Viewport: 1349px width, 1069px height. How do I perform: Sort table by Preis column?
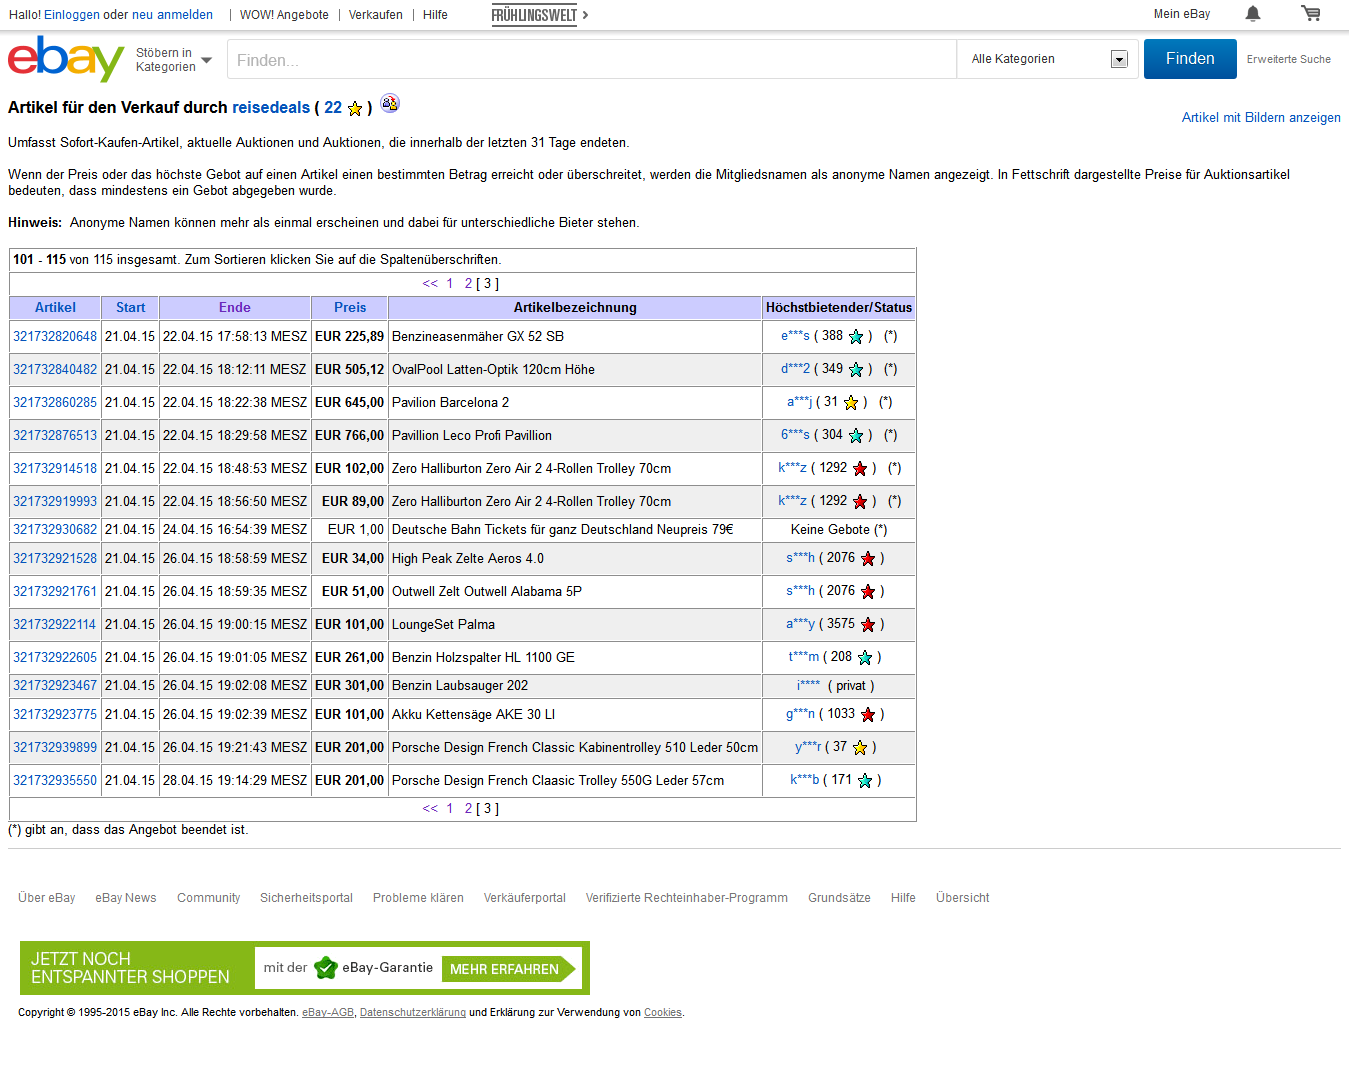click(350, 307)
